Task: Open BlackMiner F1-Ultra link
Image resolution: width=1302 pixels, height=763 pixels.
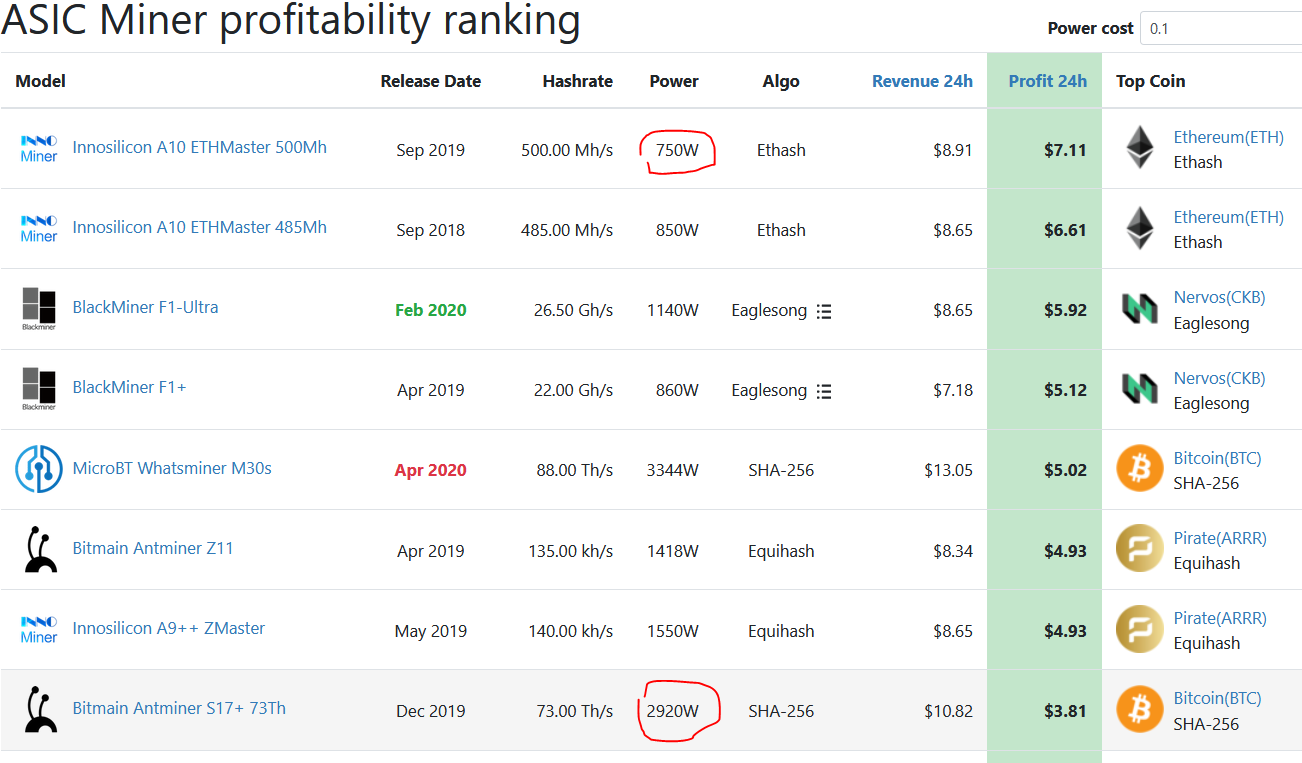Action: (x=145, y=307)
